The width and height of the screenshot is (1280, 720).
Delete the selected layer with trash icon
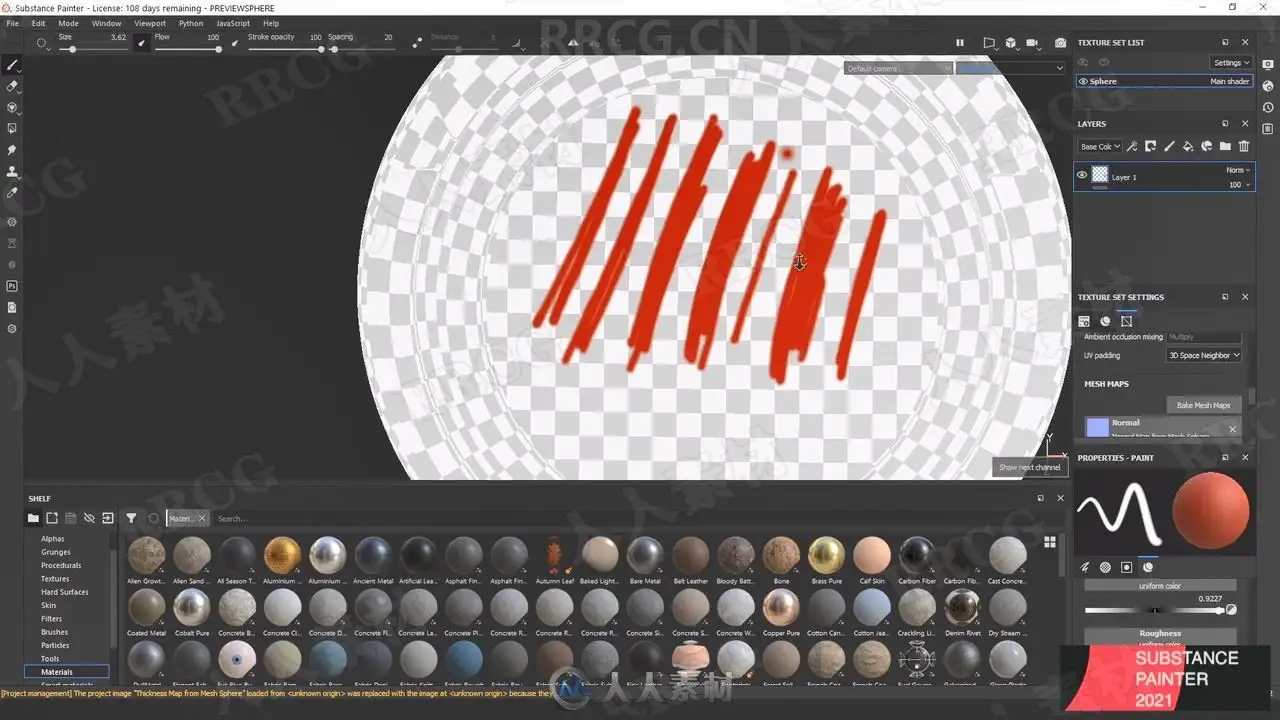click(1244, 146)
